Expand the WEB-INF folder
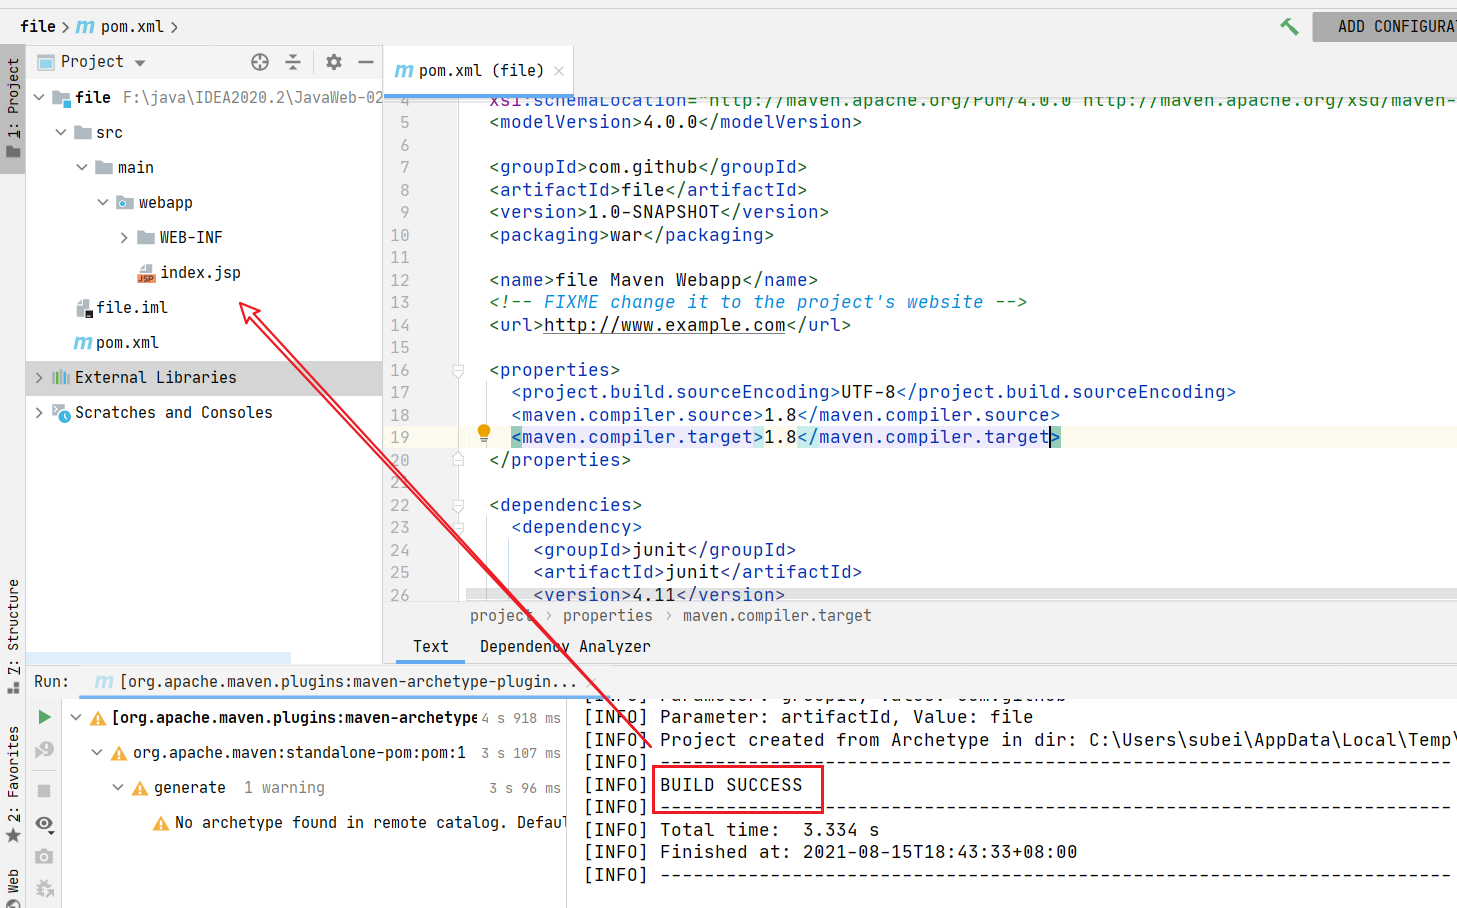 point(124,238)
